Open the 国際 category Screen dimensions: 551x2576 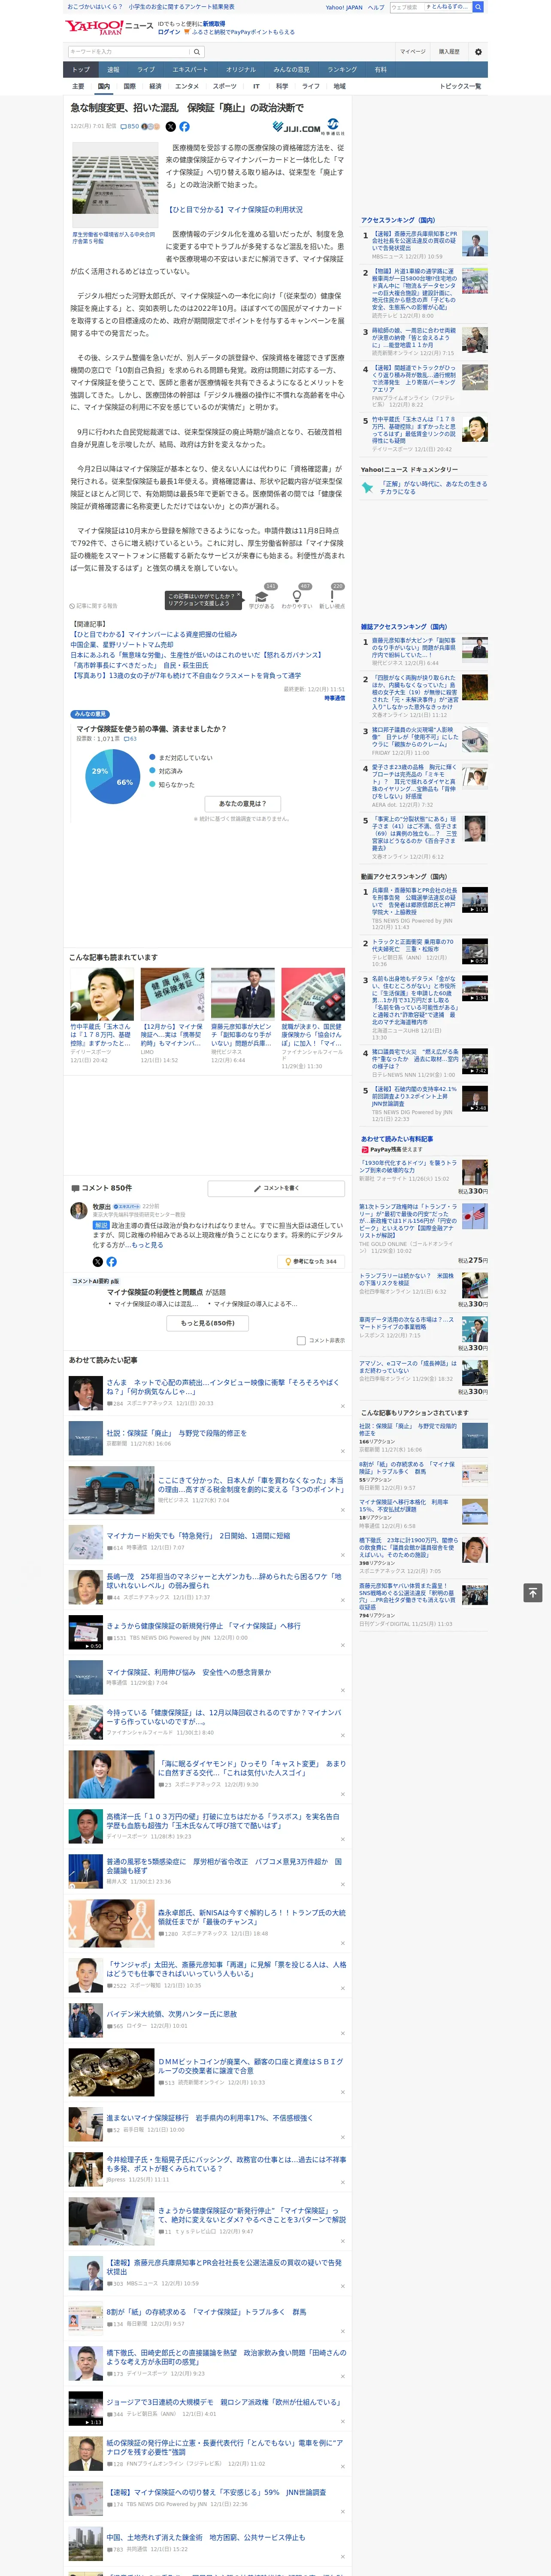coord(129,86)
